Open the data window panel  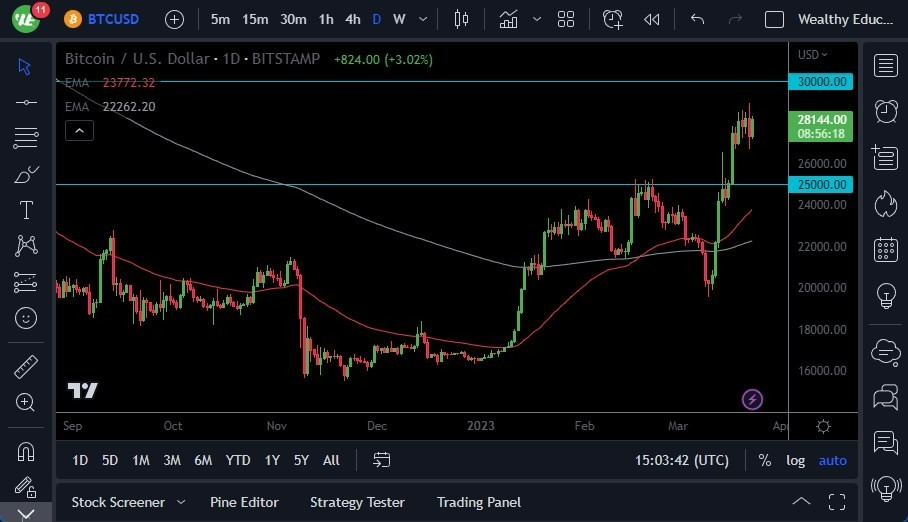885,157
